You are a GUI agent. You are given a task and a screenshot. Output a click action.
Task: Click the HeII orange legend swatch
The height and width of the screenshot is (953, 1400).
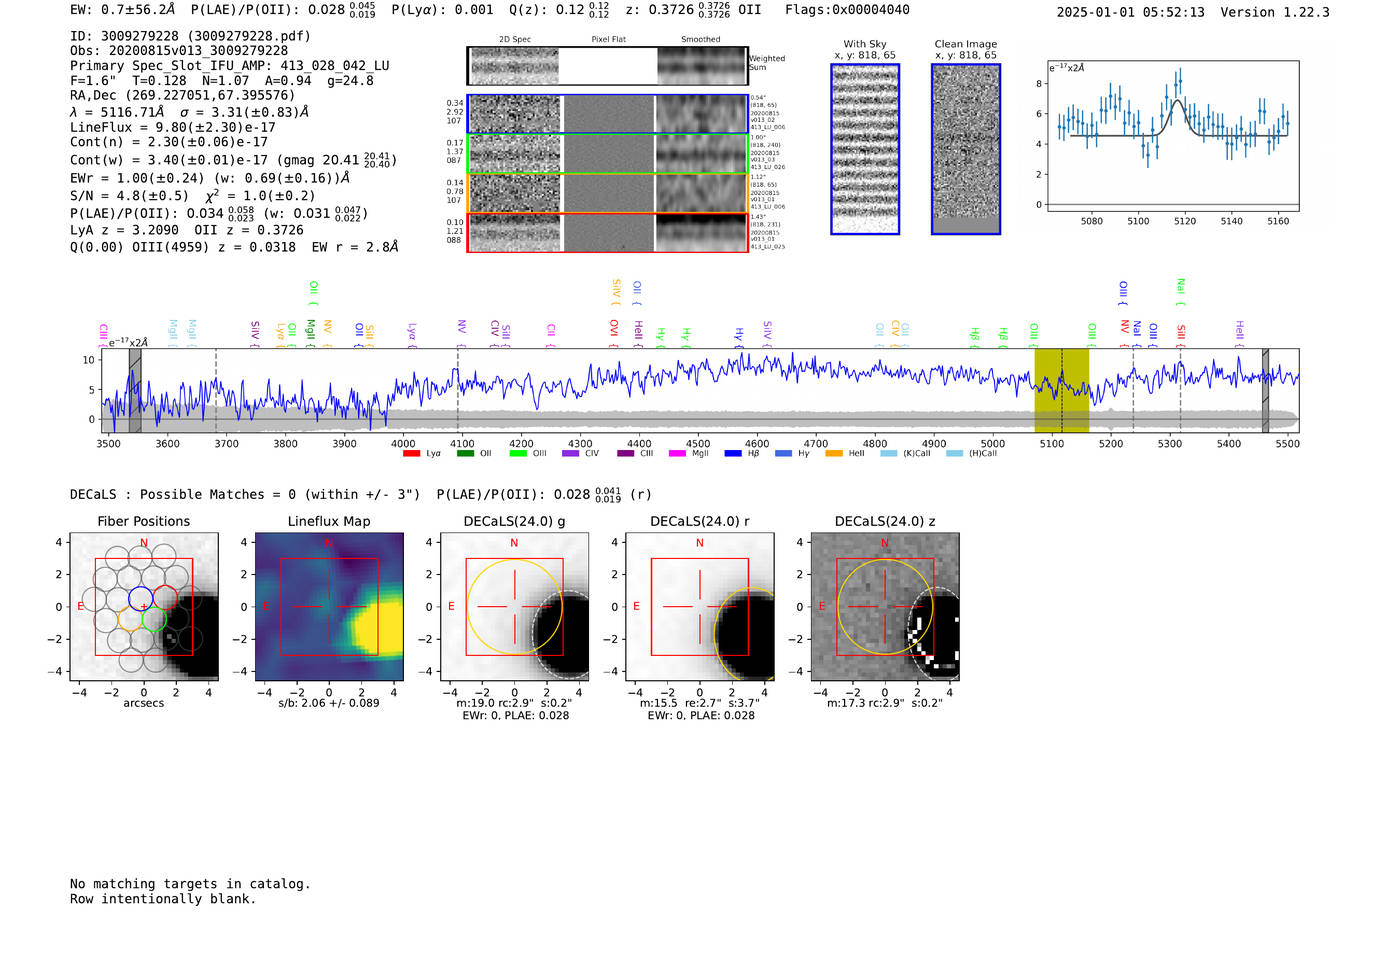tap(834, 454)
